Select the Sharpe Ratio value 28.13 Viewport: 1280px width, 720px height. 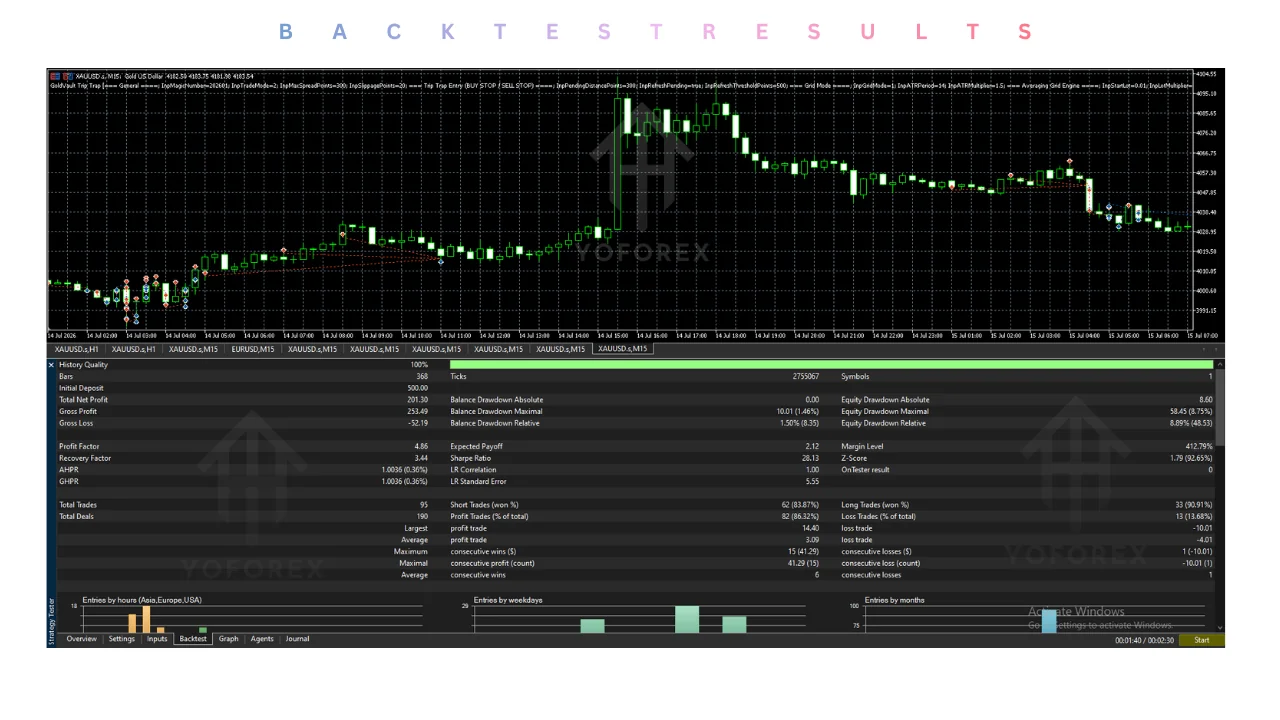(x=810, y=458)
